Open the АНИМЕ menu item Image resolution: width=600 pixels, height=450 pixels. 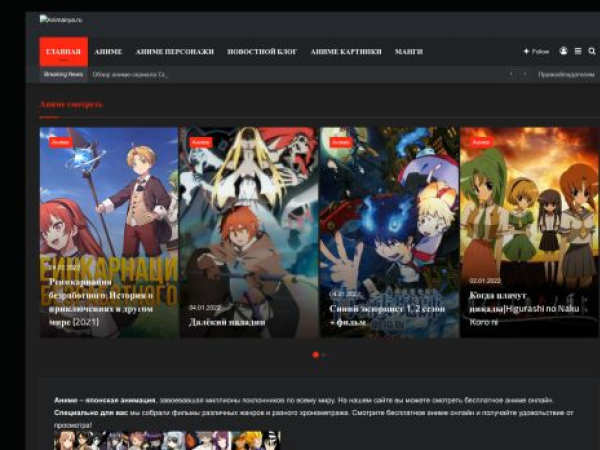pyautogui.click(x=108, y=52)
